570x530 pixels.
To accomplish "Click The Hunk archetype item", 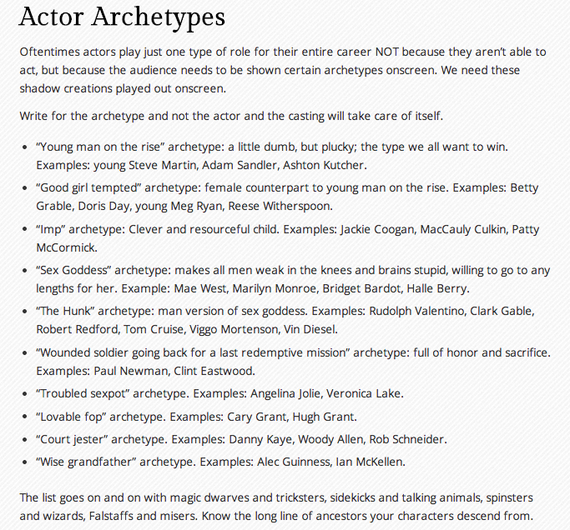I will pos(285,320).
